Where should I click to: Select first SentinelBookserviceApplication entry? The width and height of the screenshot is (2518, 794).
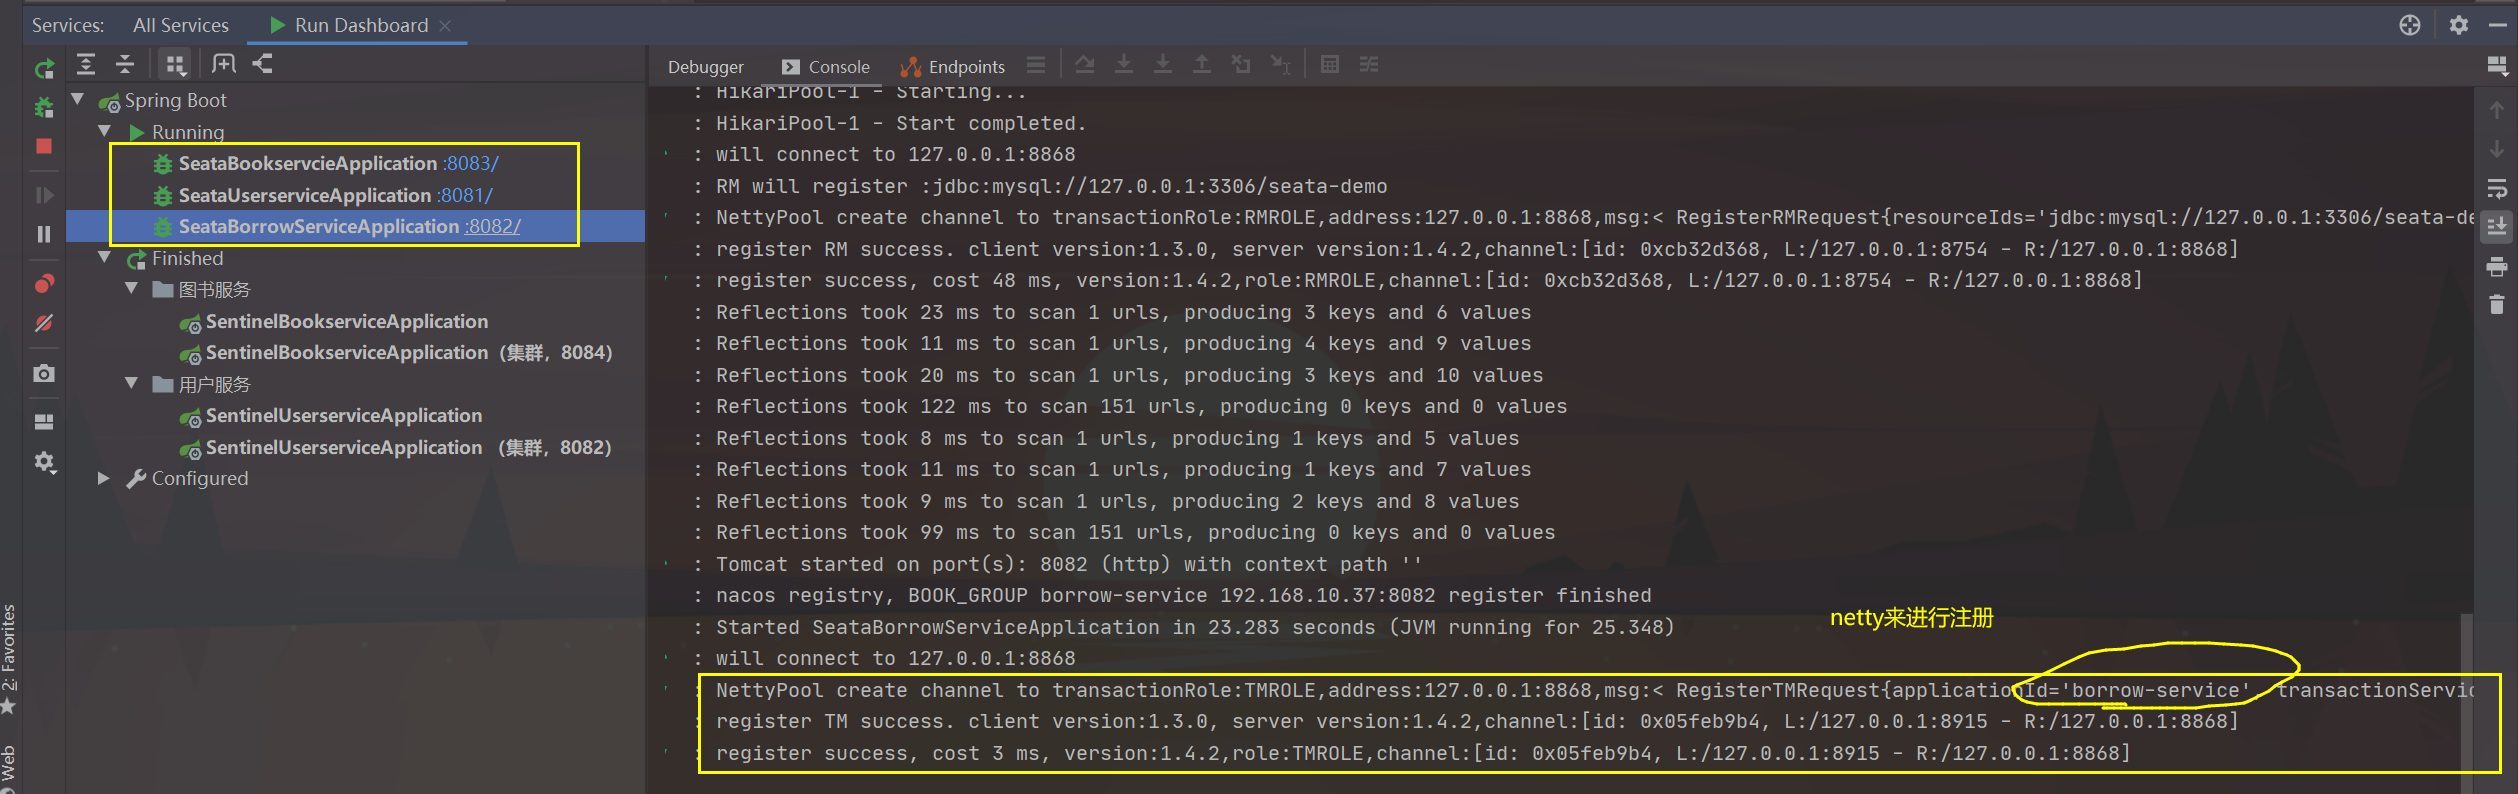click(x=347, y=321)
